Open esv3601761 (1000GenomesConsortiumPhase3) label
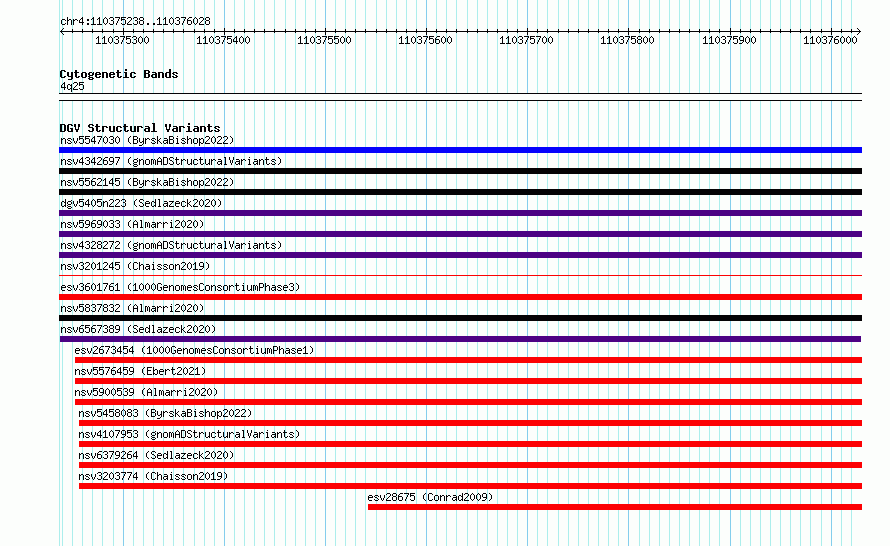890x546 pixels. point(180,287)
